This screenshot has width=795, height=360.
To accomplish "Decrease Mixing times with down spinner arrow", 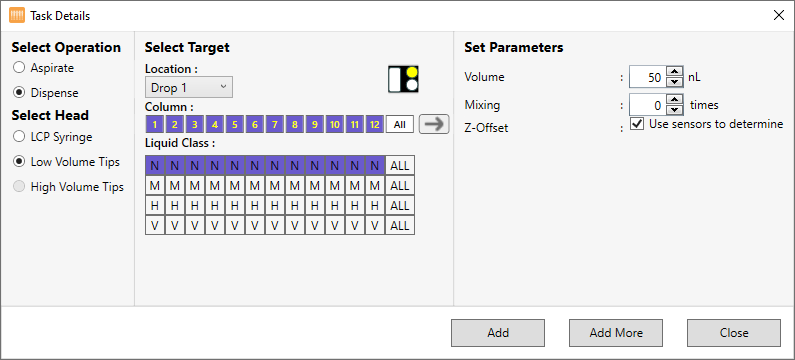I will (x=674, y=110).
